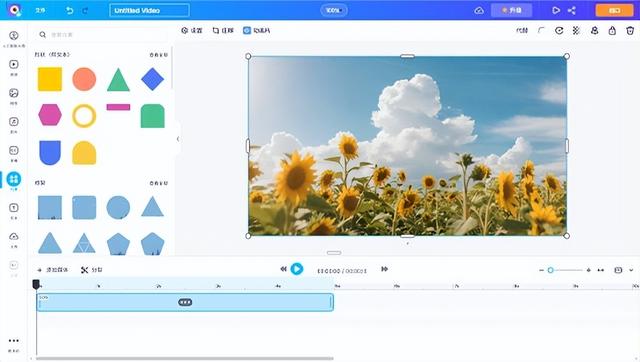The image size is (640, 362).
Task: Open the topmost circular icon in sidebar
Action: click(x=14, y=36)
